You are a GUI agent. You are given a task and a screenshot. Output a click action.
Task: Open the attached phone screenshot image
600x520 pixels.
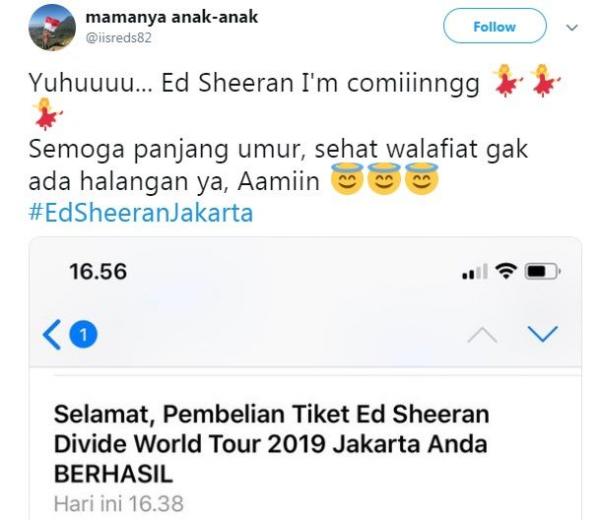click(x=305, y=378)
